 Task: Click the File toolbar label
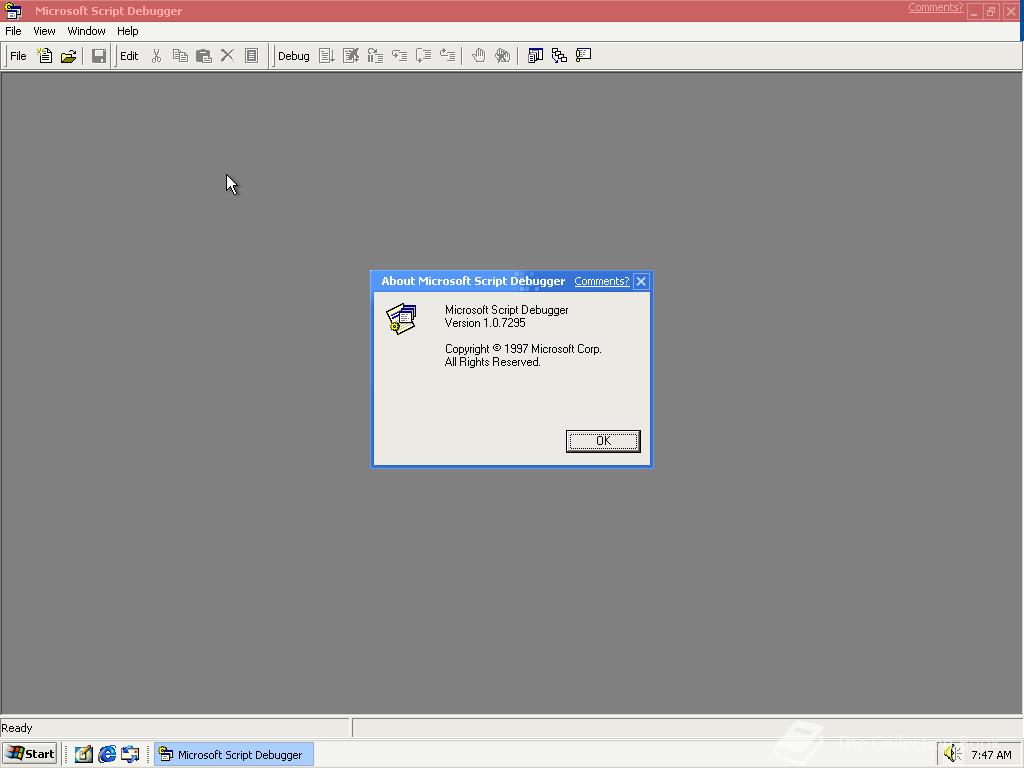point(18,56)
